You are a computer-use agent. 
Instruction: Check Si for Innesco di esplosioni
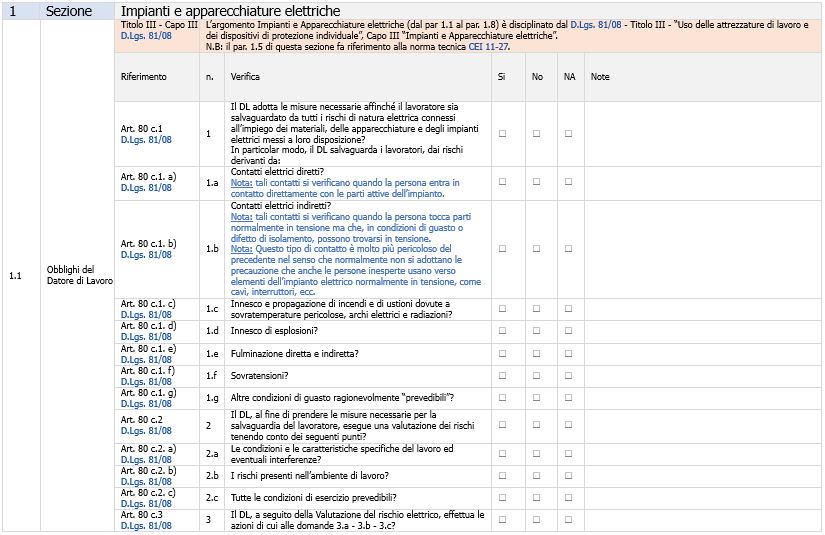coord(502,331)
